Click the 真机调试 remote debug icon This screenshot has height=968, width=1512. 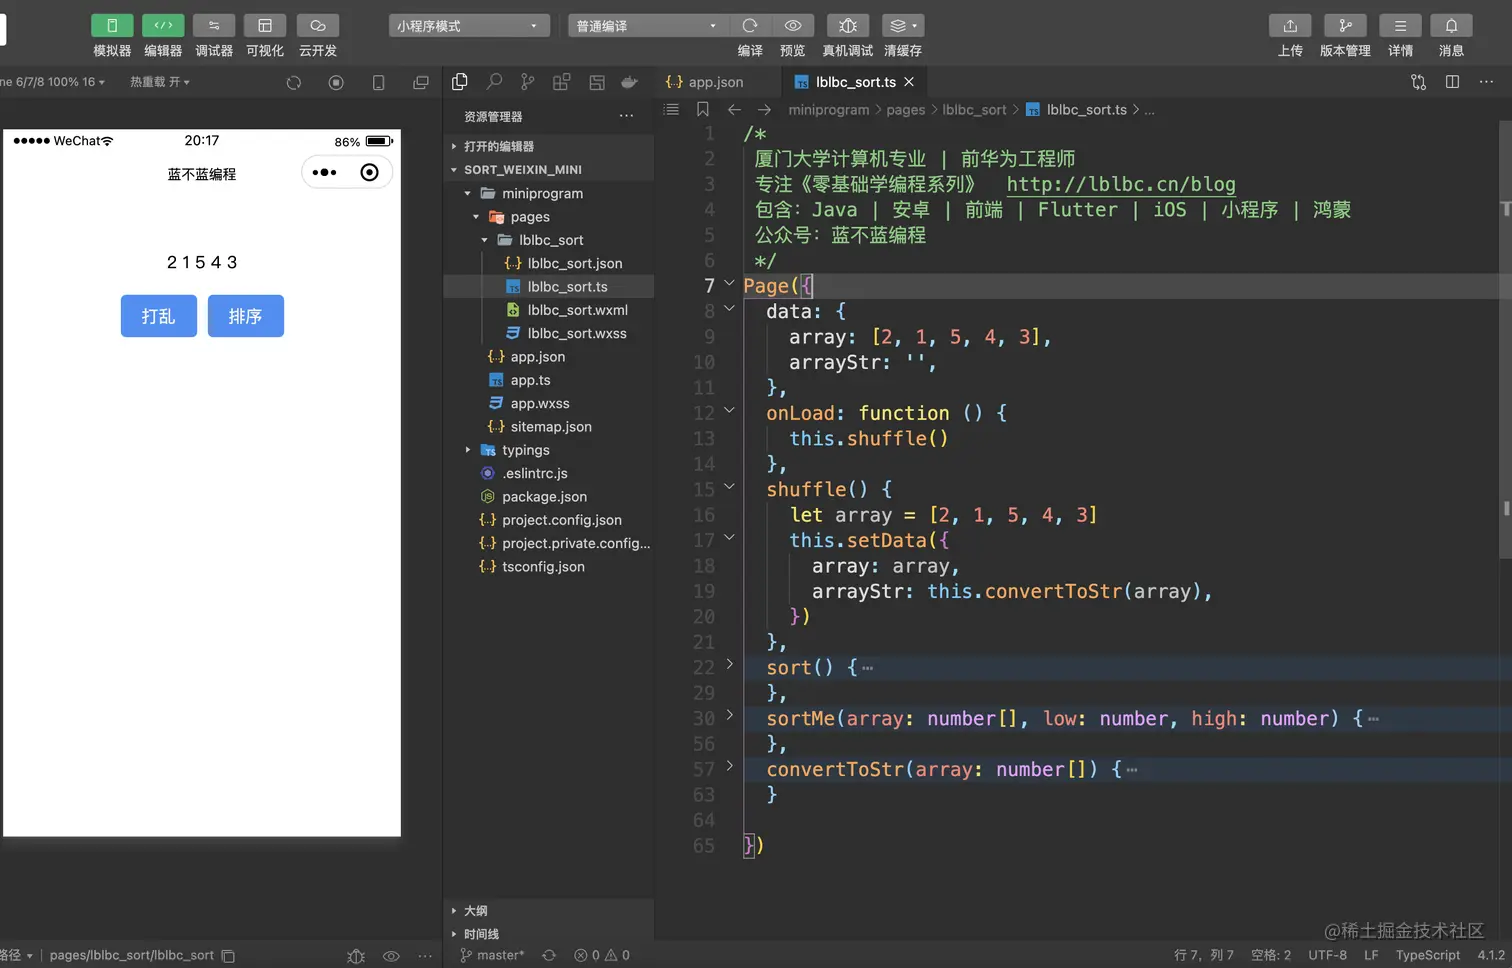(847, 25)
